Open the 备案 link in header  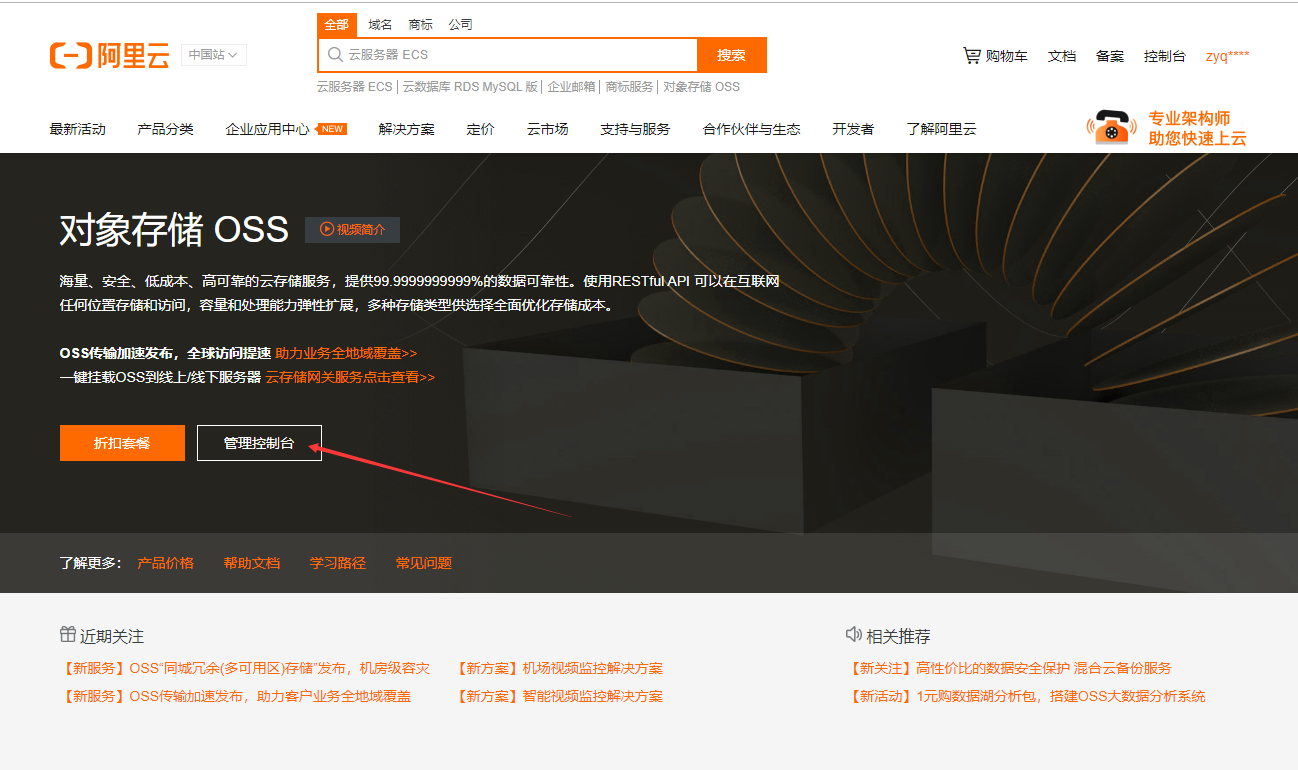tap(1110, 56)
